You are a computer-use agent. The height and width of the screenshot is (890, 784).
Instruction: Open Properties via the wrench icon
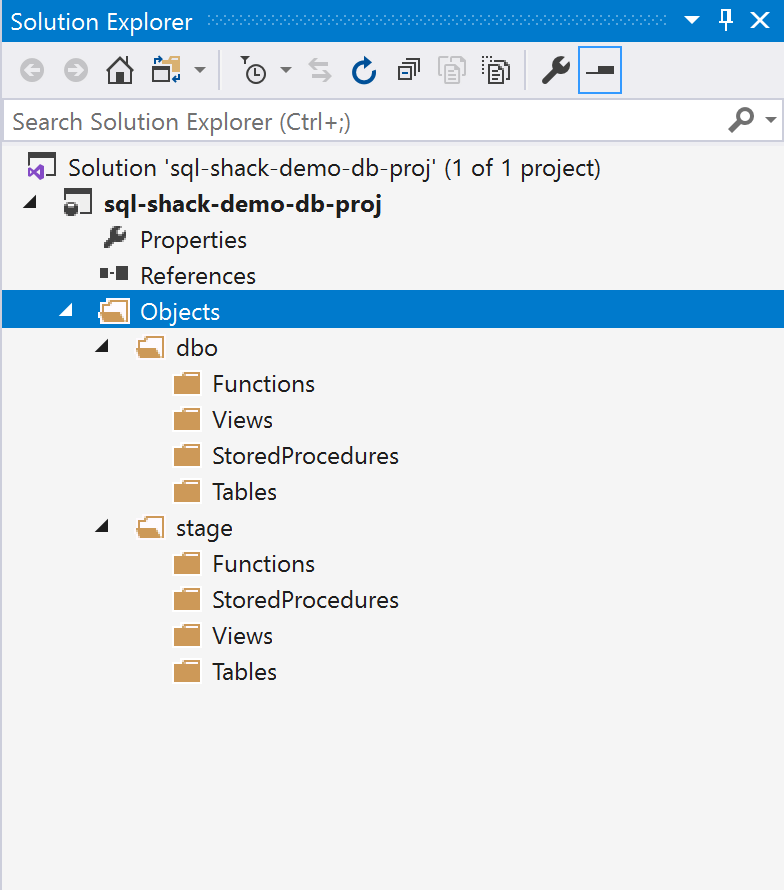point(555,70)
